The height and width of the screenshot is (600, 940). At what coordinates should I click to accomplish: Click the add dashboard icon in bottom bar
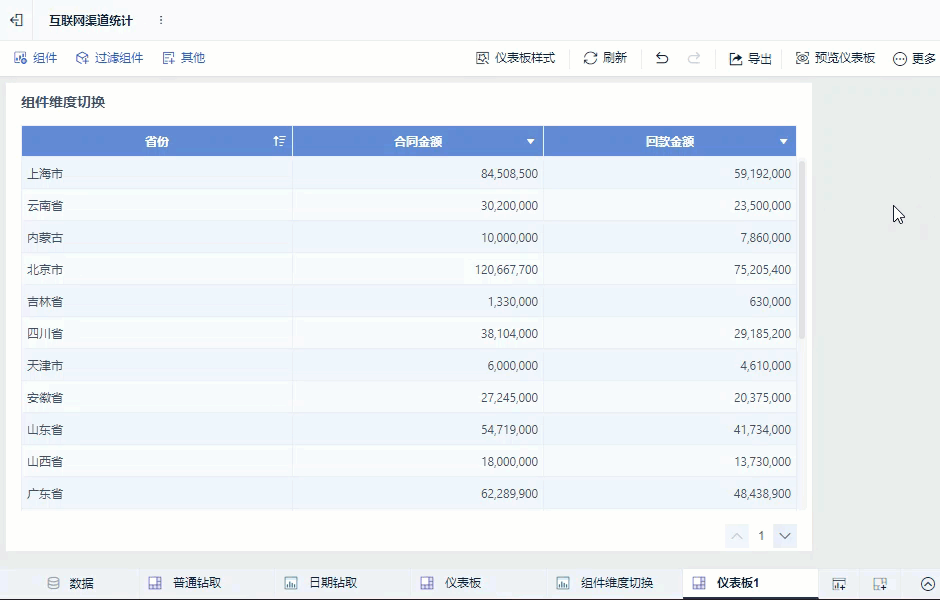click(x=879, y=584)
